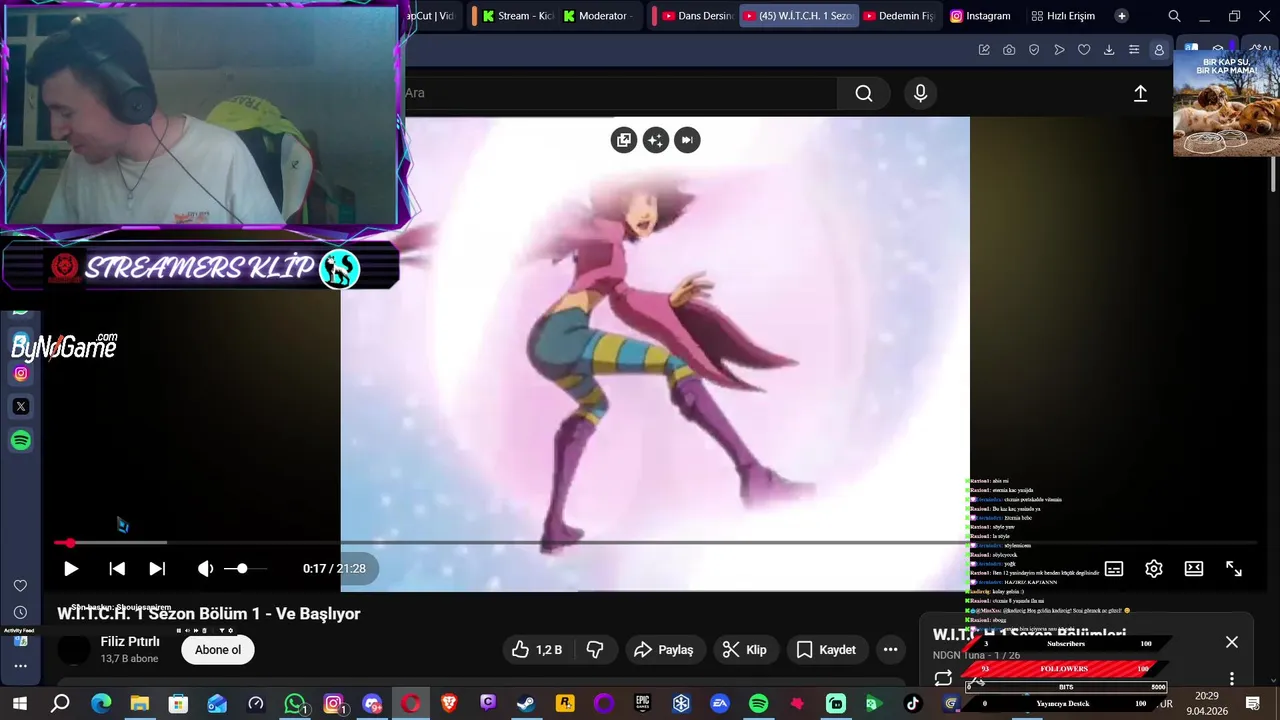Open the browser heart bookmarks icon
This screenshot has height=720, width=1280.
(1084, 50)
